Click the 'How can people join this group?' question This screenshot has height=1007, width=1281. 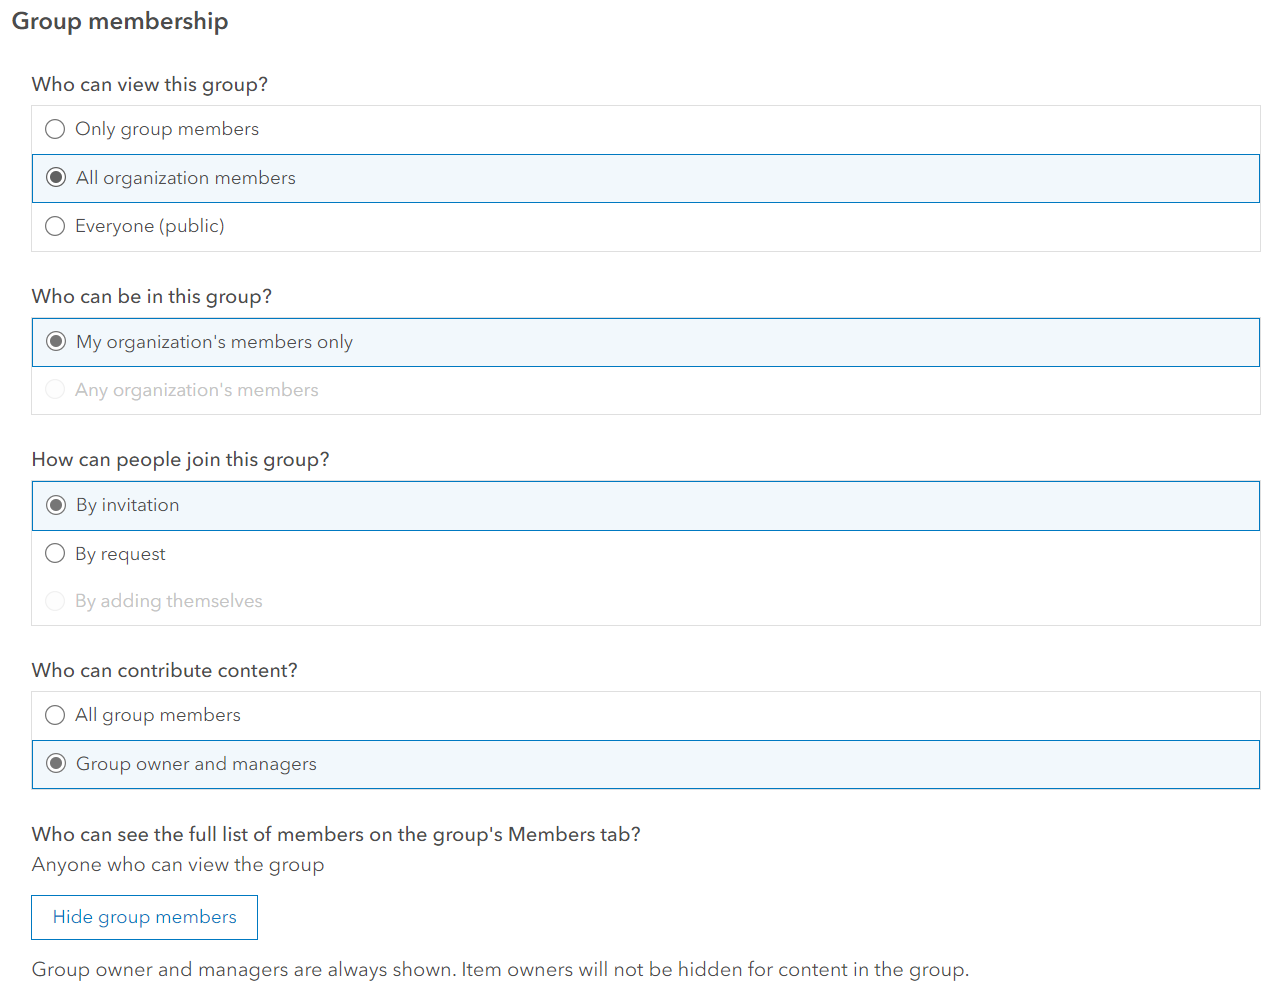[x=180, y=459]
